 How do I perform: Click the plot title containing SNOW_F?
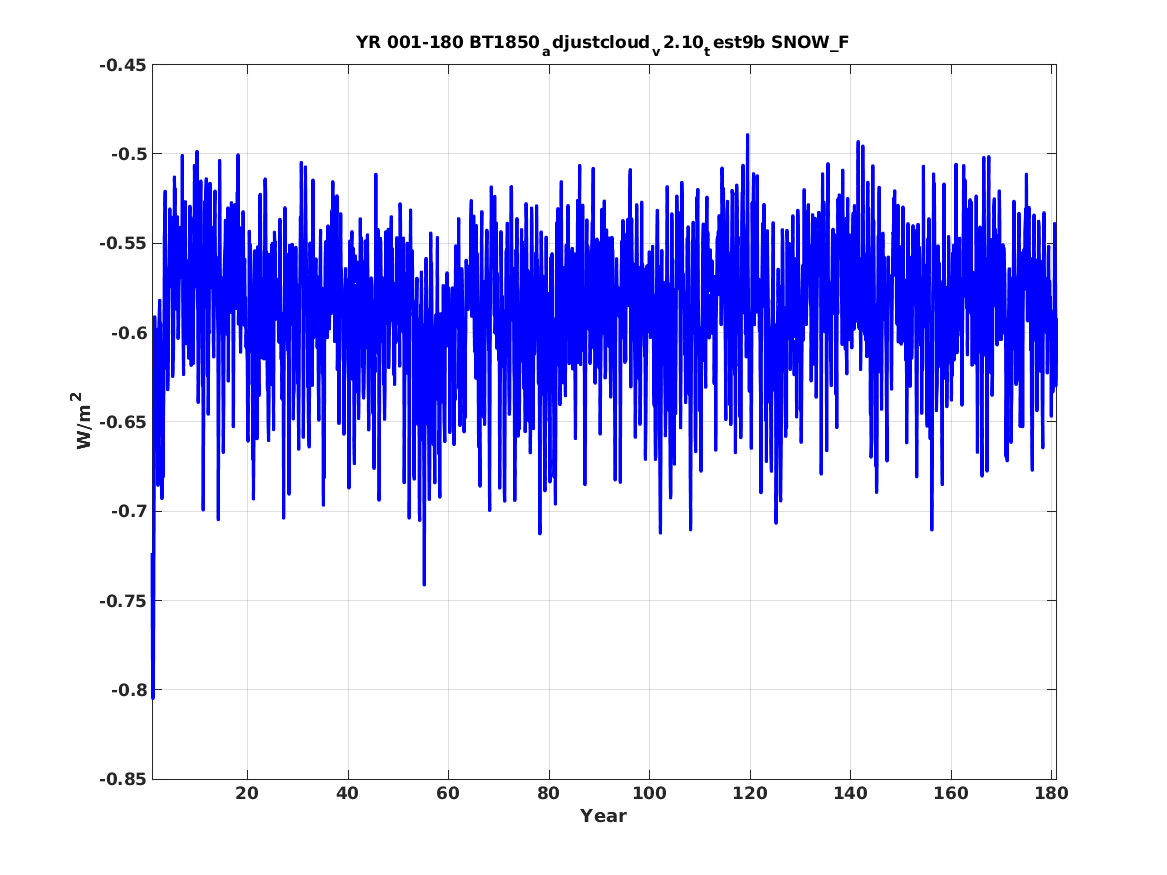tap(602, 43)
